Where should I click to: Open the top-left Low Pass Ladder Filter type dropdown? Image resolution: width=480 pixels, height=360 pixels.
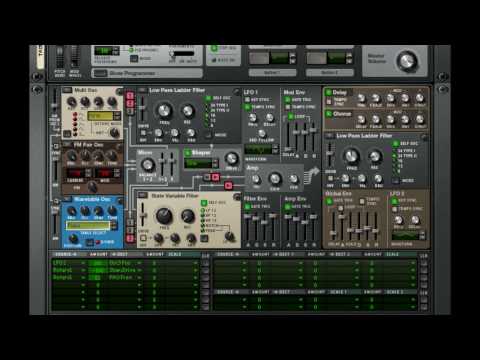coord(142,90)
